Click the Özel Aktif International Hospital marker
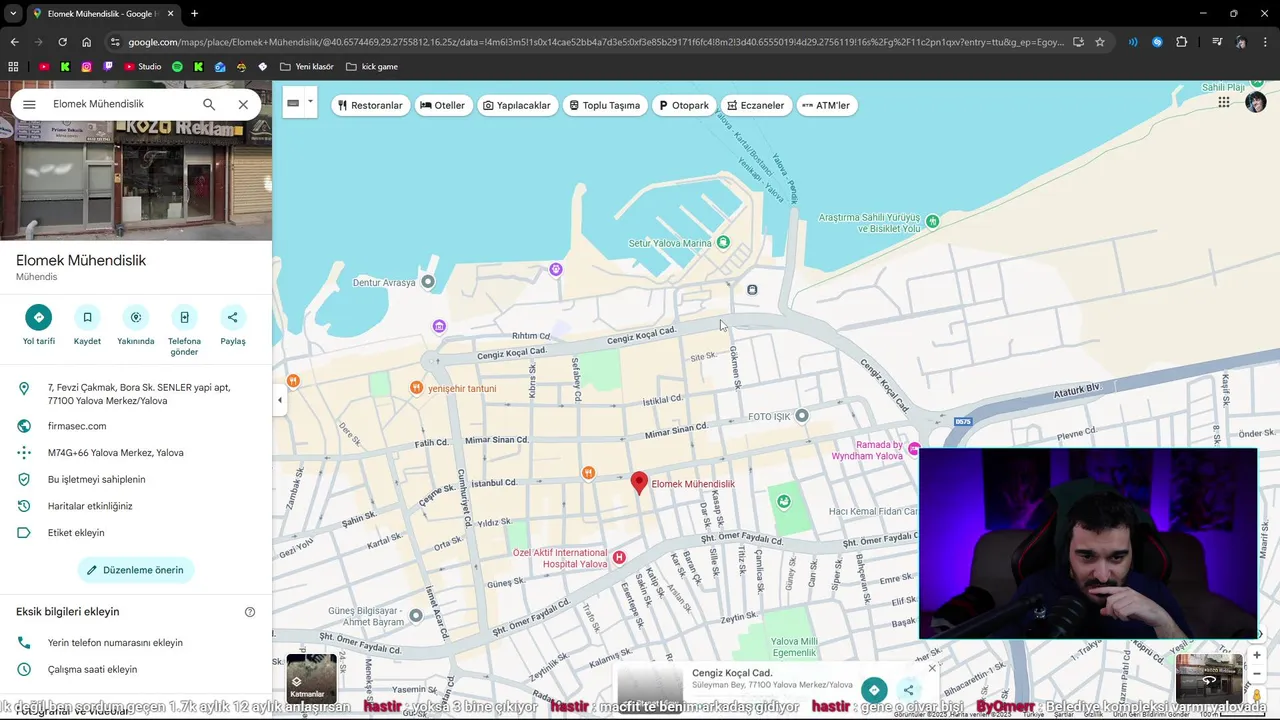 (619, 558)
